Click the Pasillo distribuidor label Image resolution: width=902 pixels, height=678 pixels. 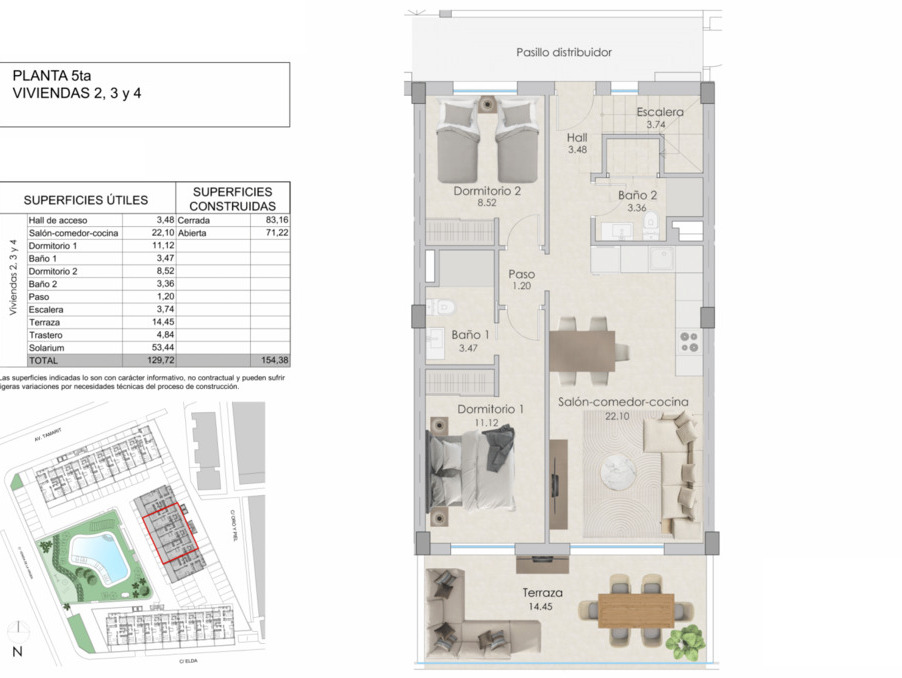(x=564, y=52)
